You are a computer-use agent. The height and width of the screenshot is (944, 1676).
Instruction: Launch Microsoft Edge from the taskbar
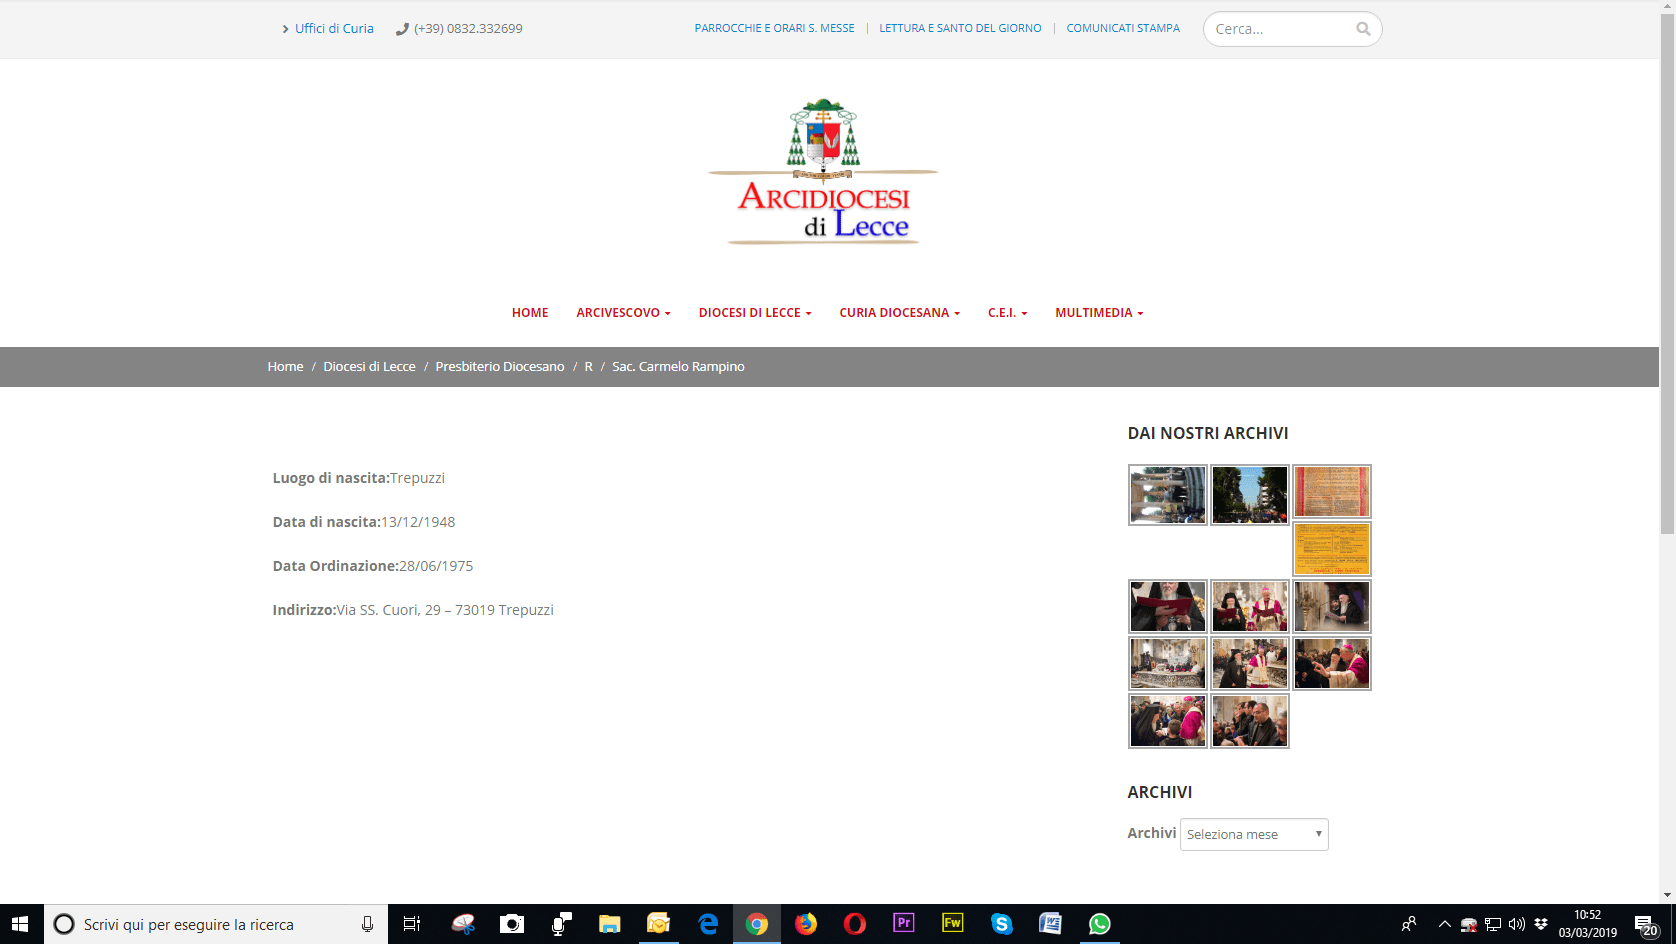pos(708,924)
